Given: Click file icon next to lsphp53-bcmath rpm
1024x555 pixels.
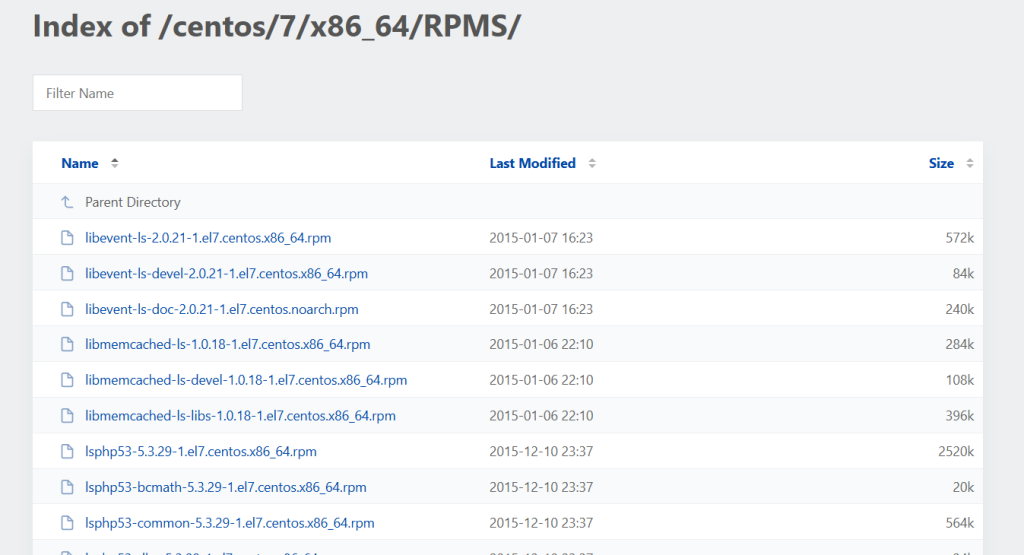Looking at the screenshot, I should 67,487.
